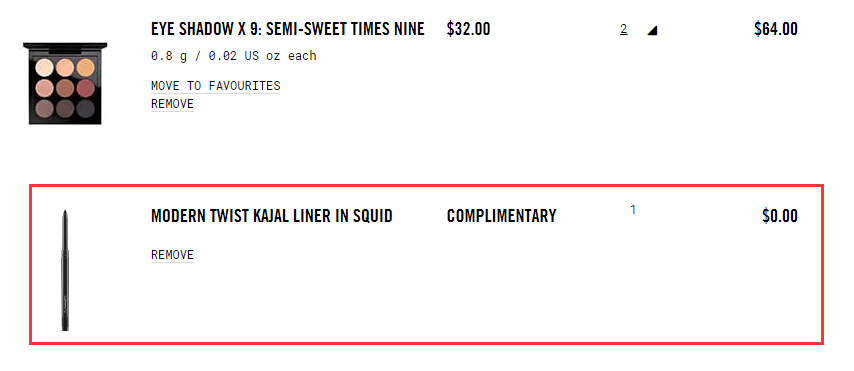The height and width of the screenshot is (371, 854).
Task: Click the 0.8 g size description text
Action: click(234, 56)
